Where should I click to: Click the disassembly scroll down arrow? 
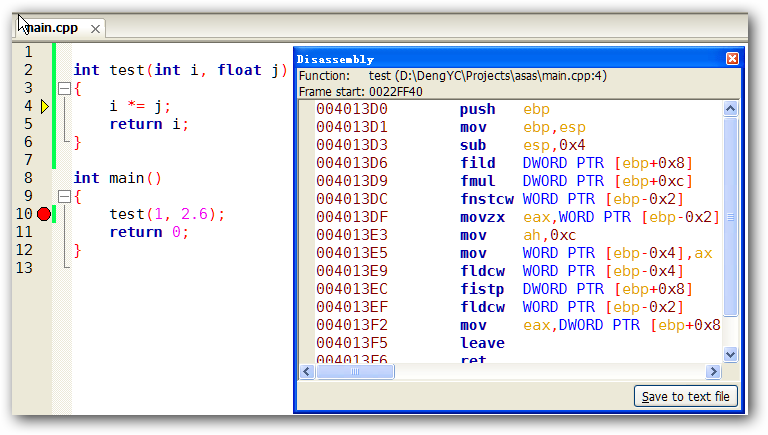click(730, 354)
